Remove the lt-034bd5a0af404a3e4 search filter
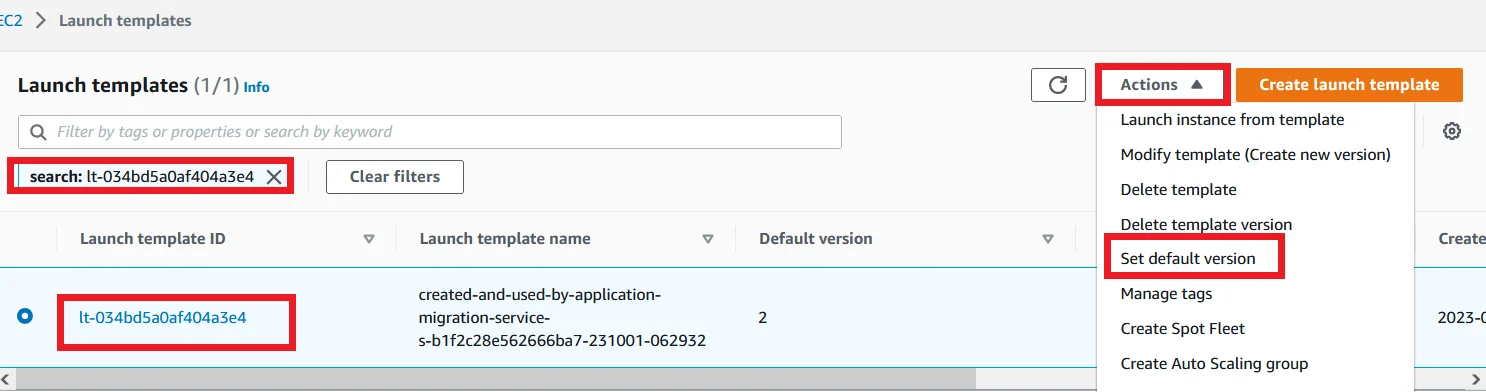This screenshot has height=392, width=1486. point(274,176)
